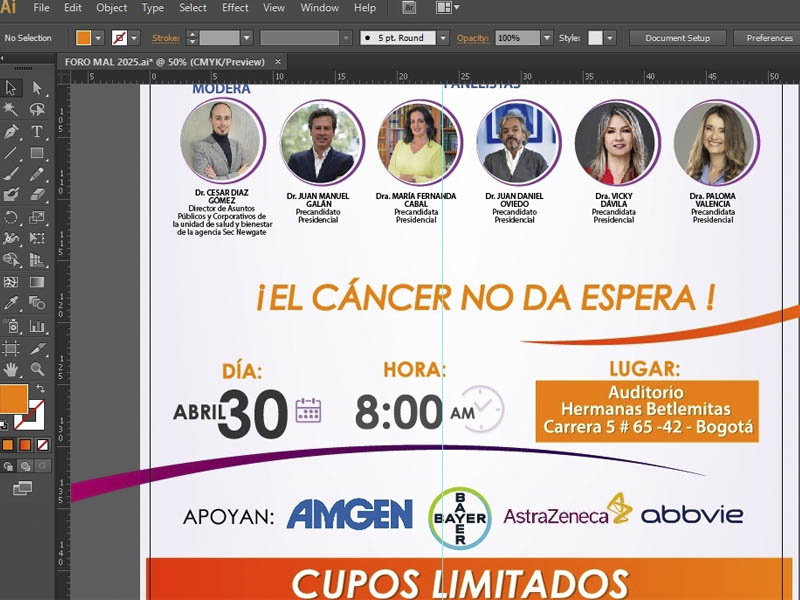The width and height of the screenshot is (800, 600).
Task: Open Preferences from the control bar
Action: tap(768, 38)
